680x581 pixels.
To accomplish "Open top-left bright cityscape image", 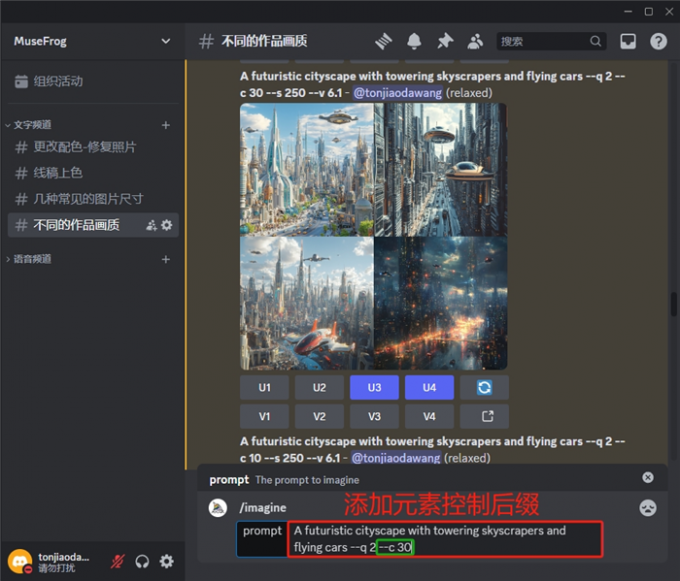I will [307, 170].
